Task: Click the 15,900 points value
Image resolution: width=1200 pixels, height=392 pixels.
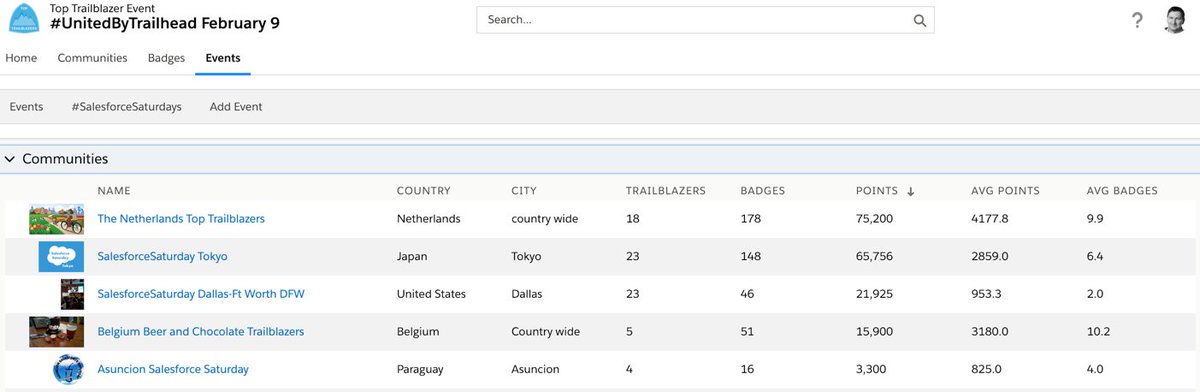Action: pyautogui.click(x=876, y=332)
